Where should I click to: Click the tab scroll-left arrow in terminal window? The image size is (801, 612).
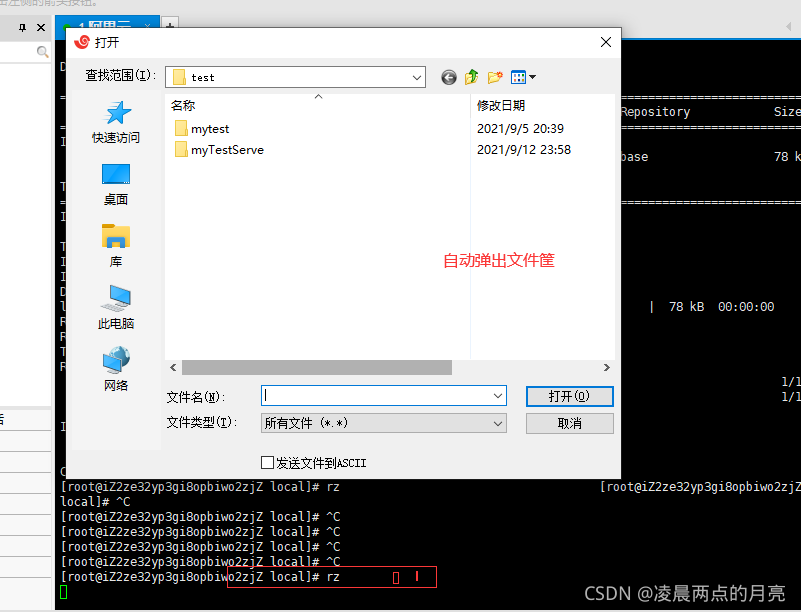[789, 27]
